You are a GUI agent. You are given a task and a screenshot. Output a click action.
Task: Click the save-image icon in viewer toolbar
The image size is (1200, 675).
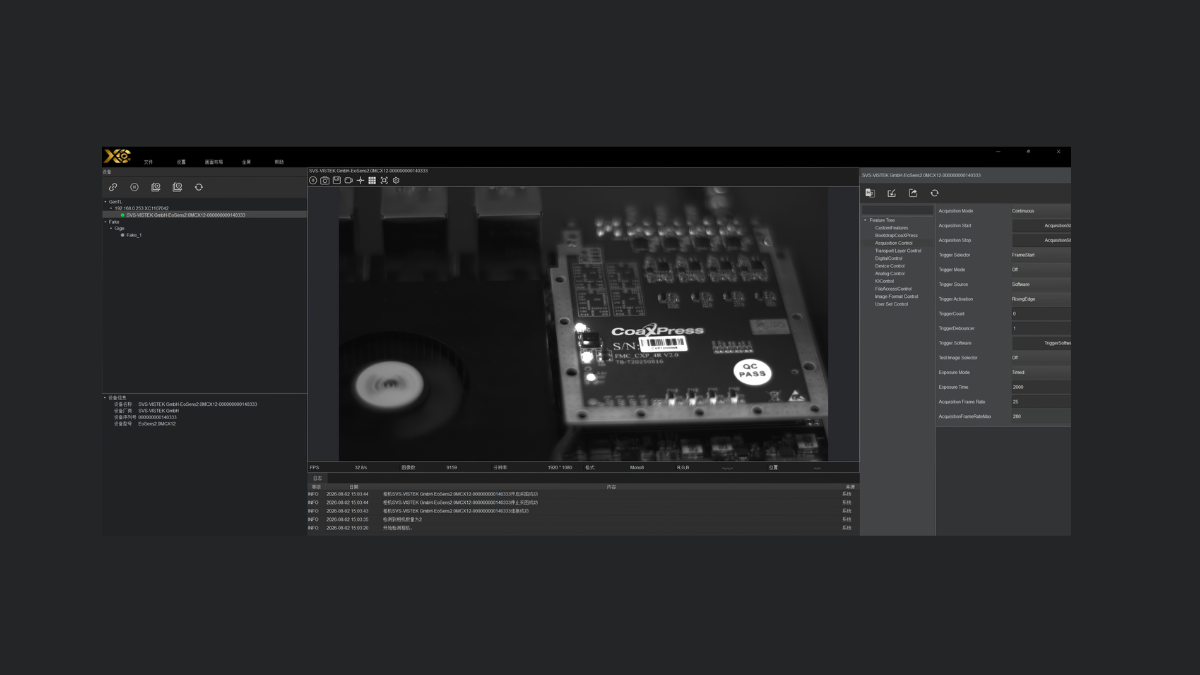pos(337,180)
